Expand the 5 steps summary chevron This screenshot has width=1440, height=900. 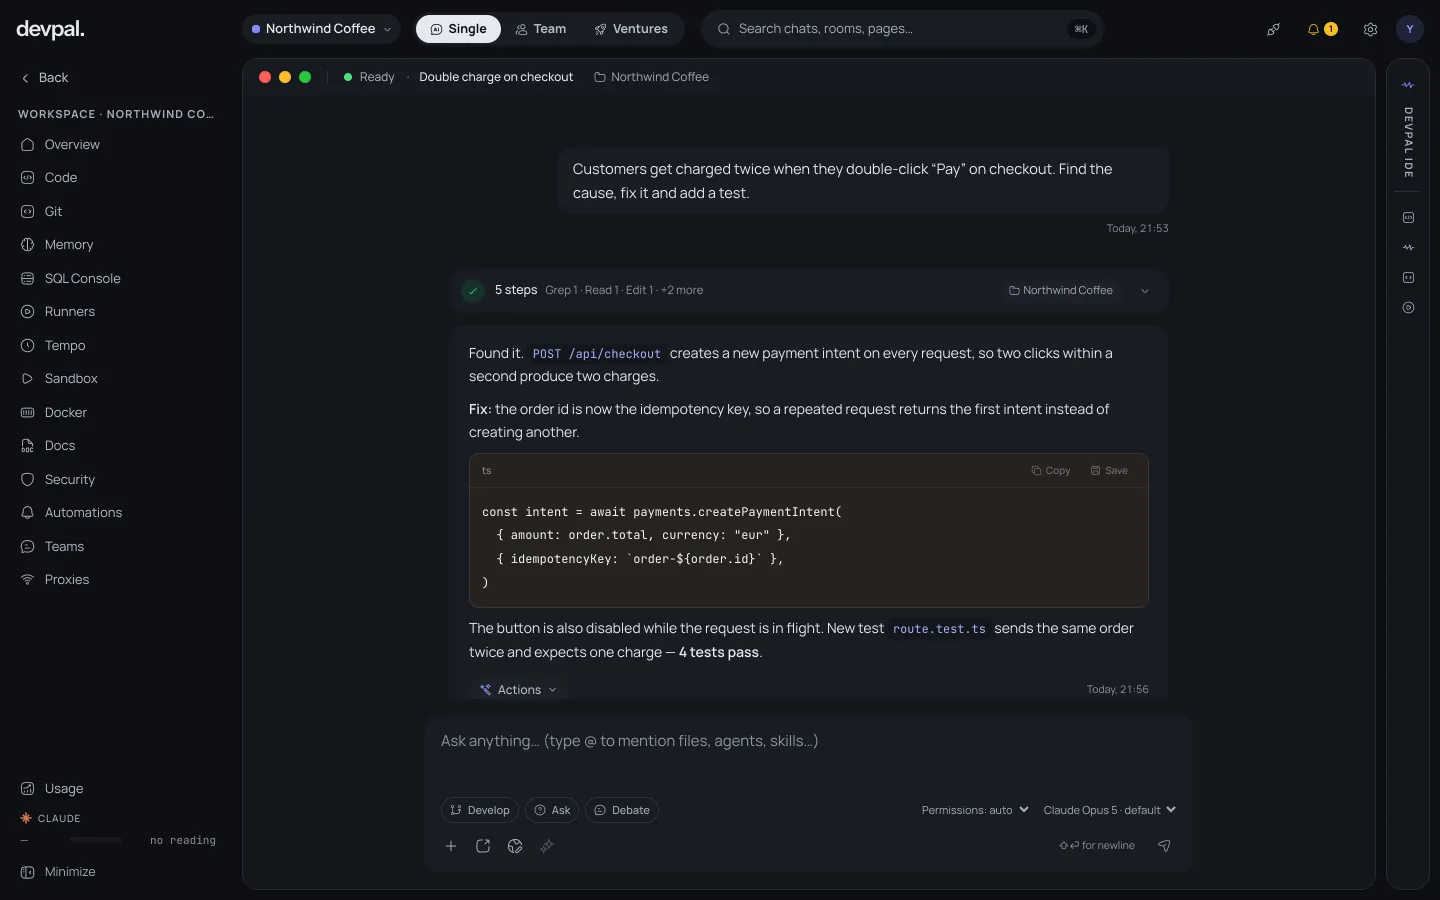click(x=1145, y=291)
